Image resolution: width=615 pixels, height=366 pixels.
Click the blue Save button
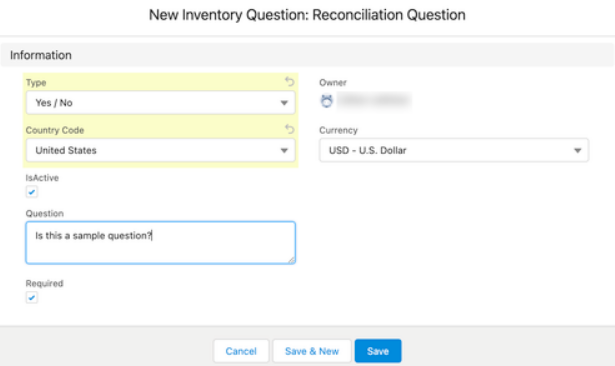(378, 351)
